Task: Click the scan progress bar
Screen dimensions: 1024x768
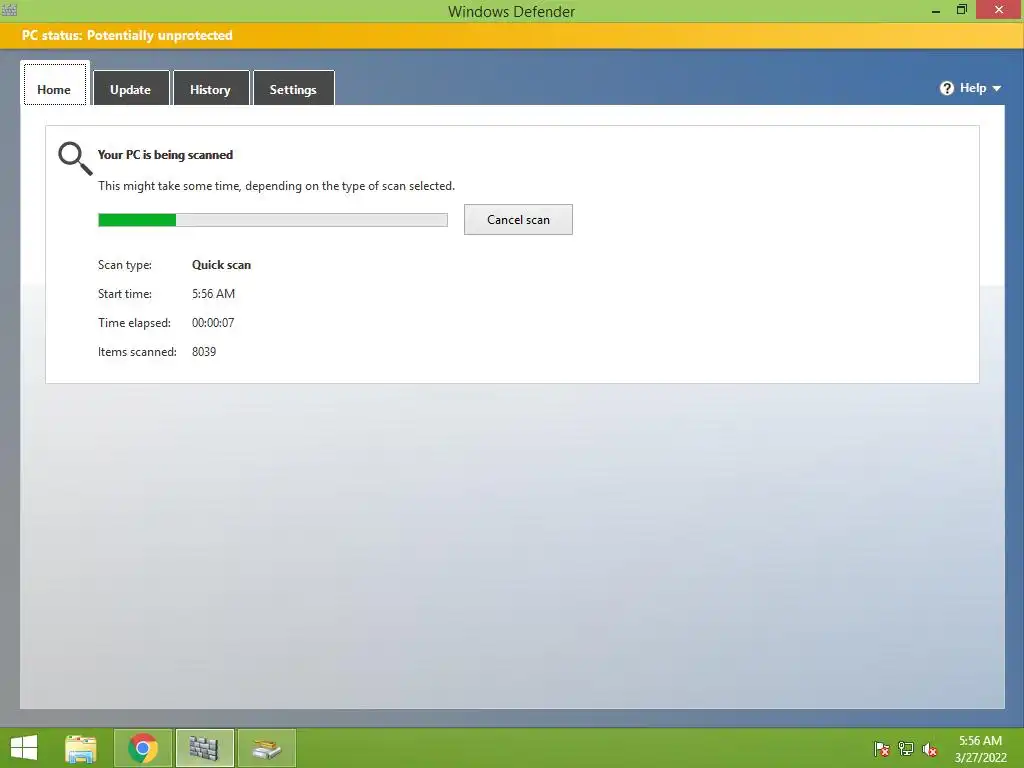Action: [273, 220]
